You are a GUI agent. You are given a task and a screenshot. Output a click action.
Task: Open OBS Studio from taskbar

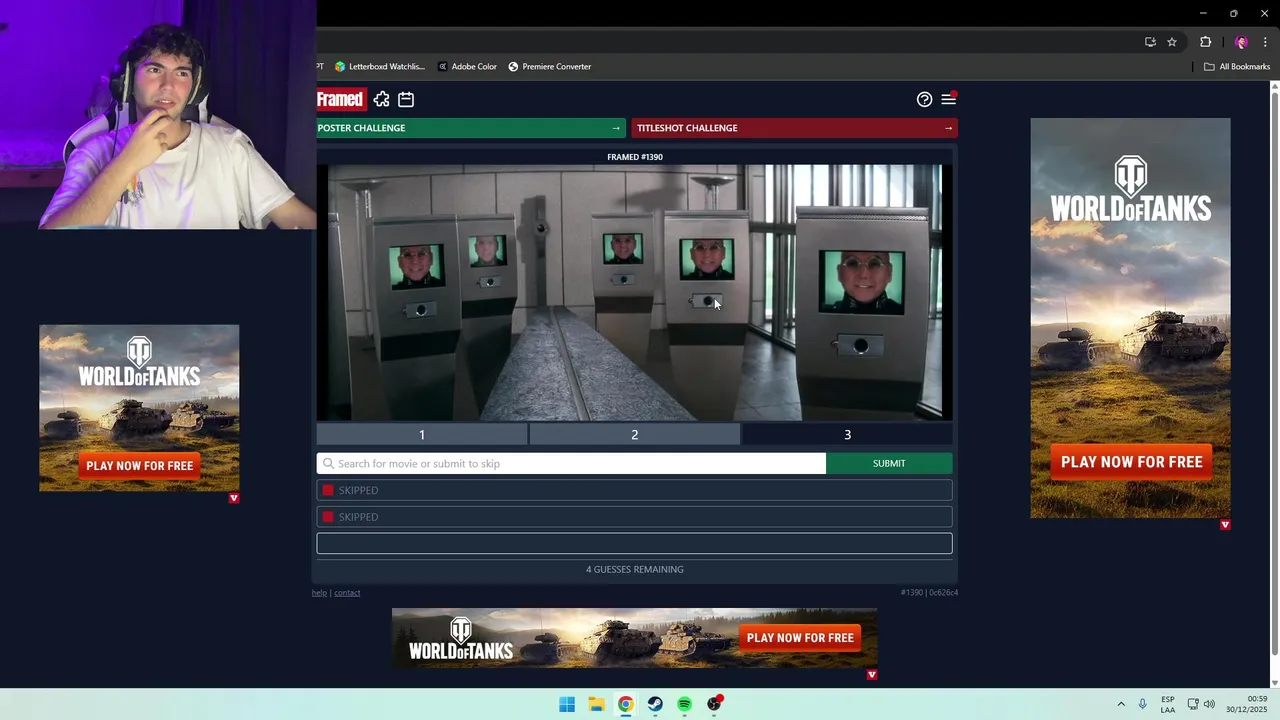coord(714,704)
